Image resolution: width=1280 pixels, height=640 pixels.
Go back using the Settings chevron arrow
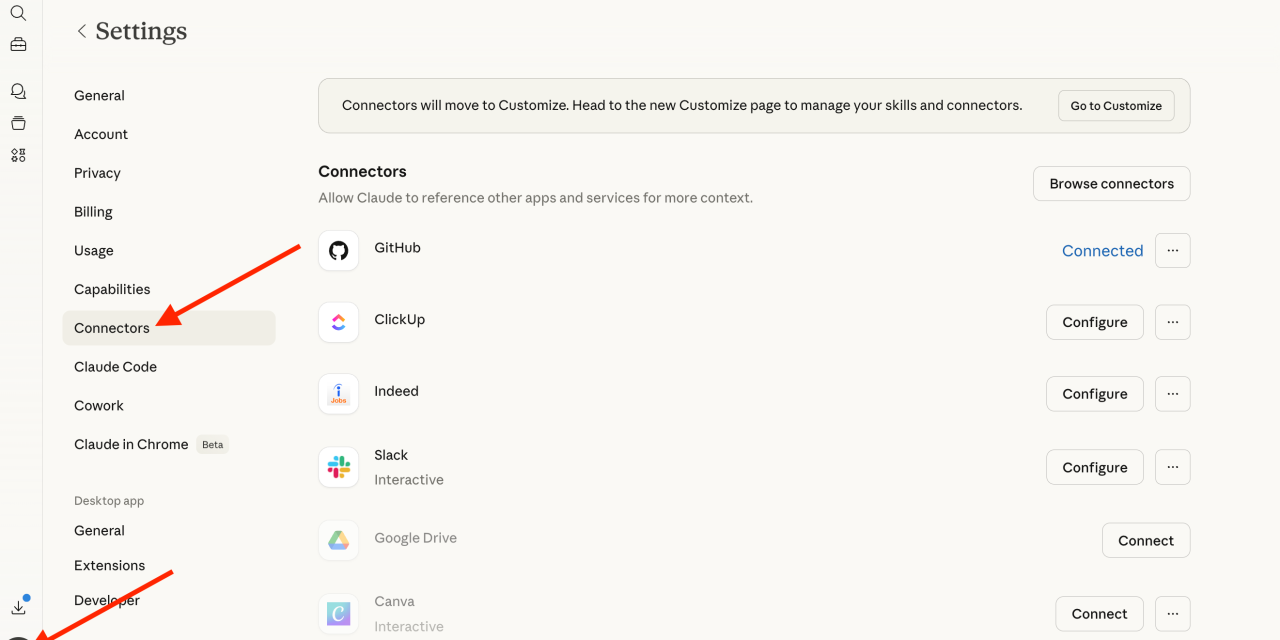82,32
